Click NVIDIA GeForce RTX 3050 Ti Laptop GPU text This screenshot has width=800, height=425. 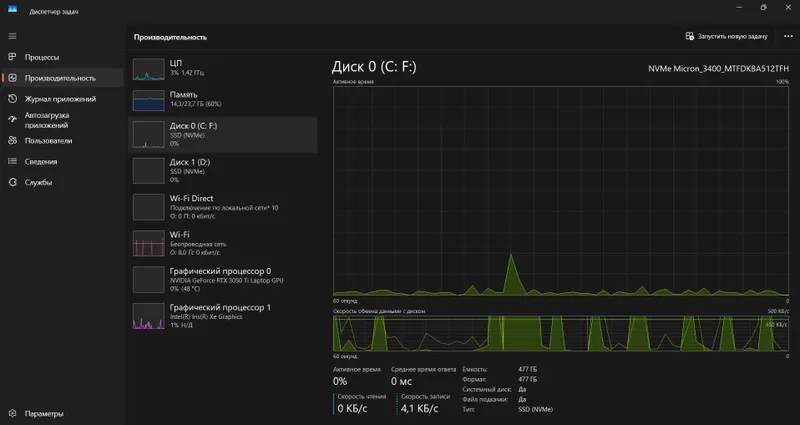(x=227, y=281)
